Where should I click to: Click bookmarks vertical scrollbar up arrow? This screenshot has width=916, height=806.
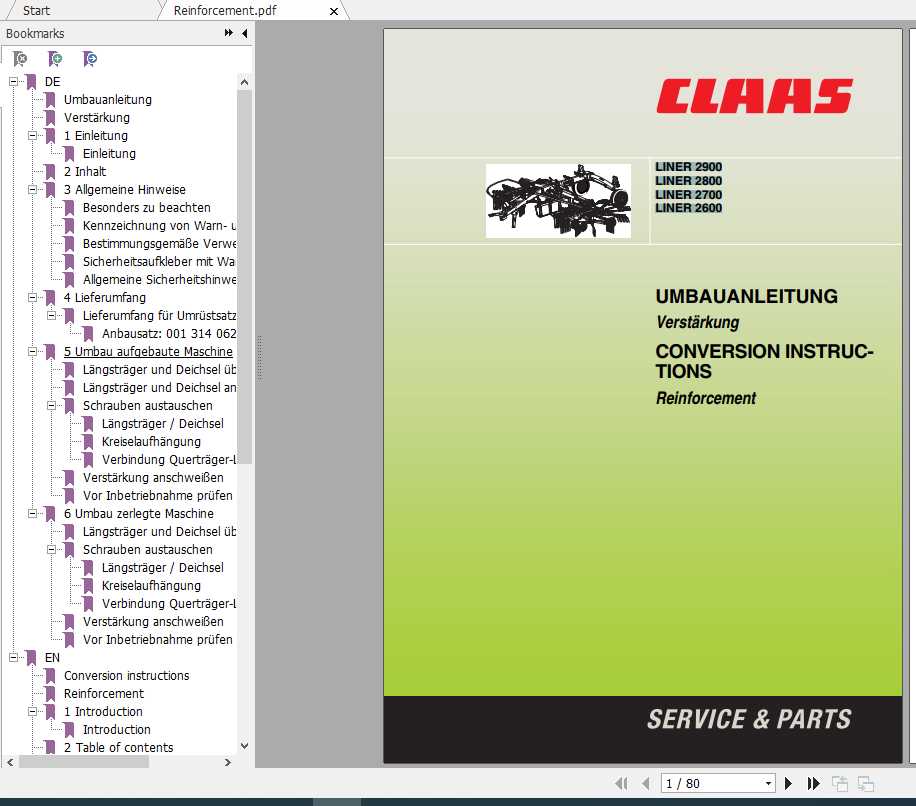(244, 82)
